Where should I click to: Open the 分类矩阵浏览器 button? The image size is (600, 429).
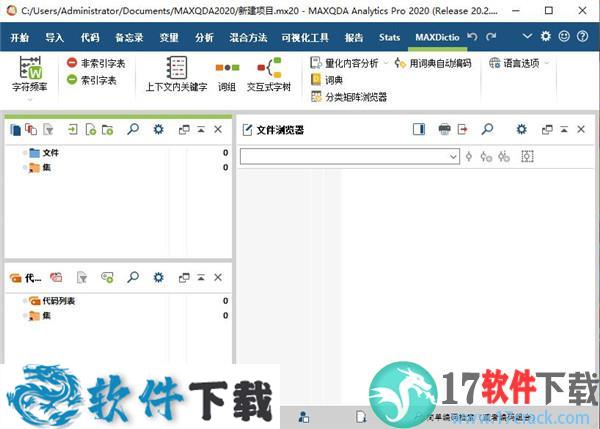(348, 97)
